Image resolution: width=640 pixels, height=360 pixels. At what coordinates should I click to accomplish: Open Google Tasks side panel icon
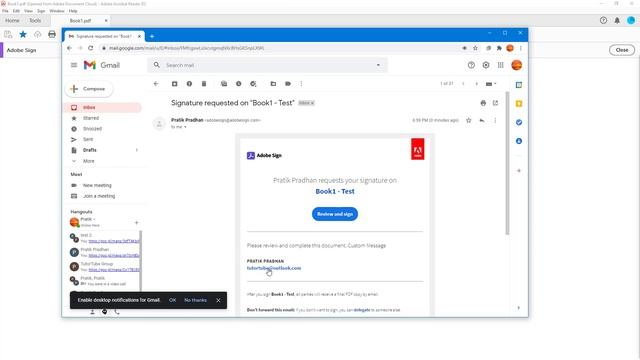(519, 122)
